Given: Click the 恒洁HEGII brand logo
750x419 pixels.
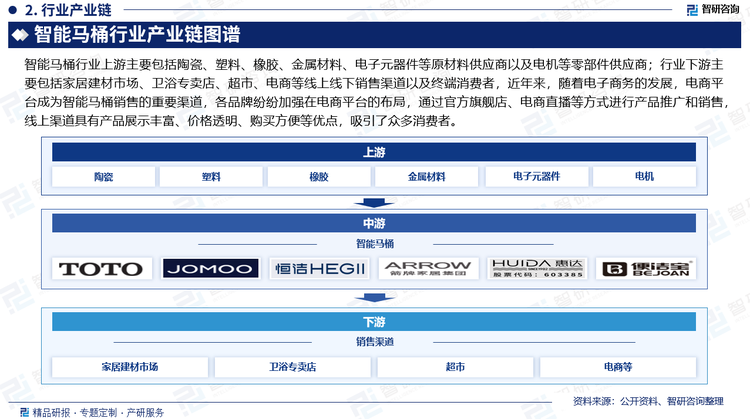Looking at the screenshot, I should click(x=320, y=269).
